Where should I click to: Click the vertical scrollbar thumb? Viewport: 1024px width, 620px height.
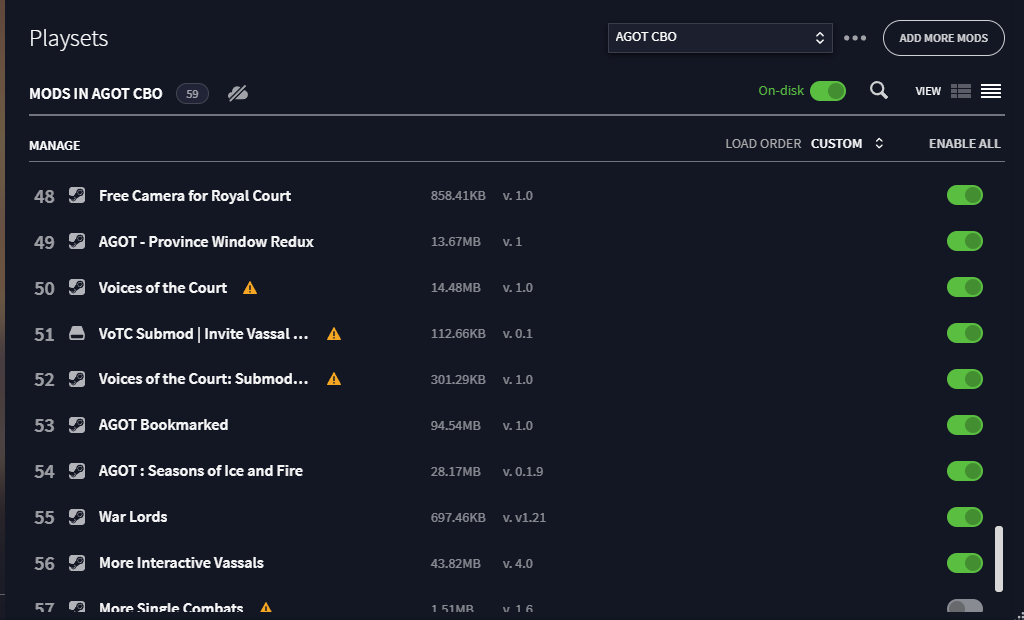[x=999, y=559]
